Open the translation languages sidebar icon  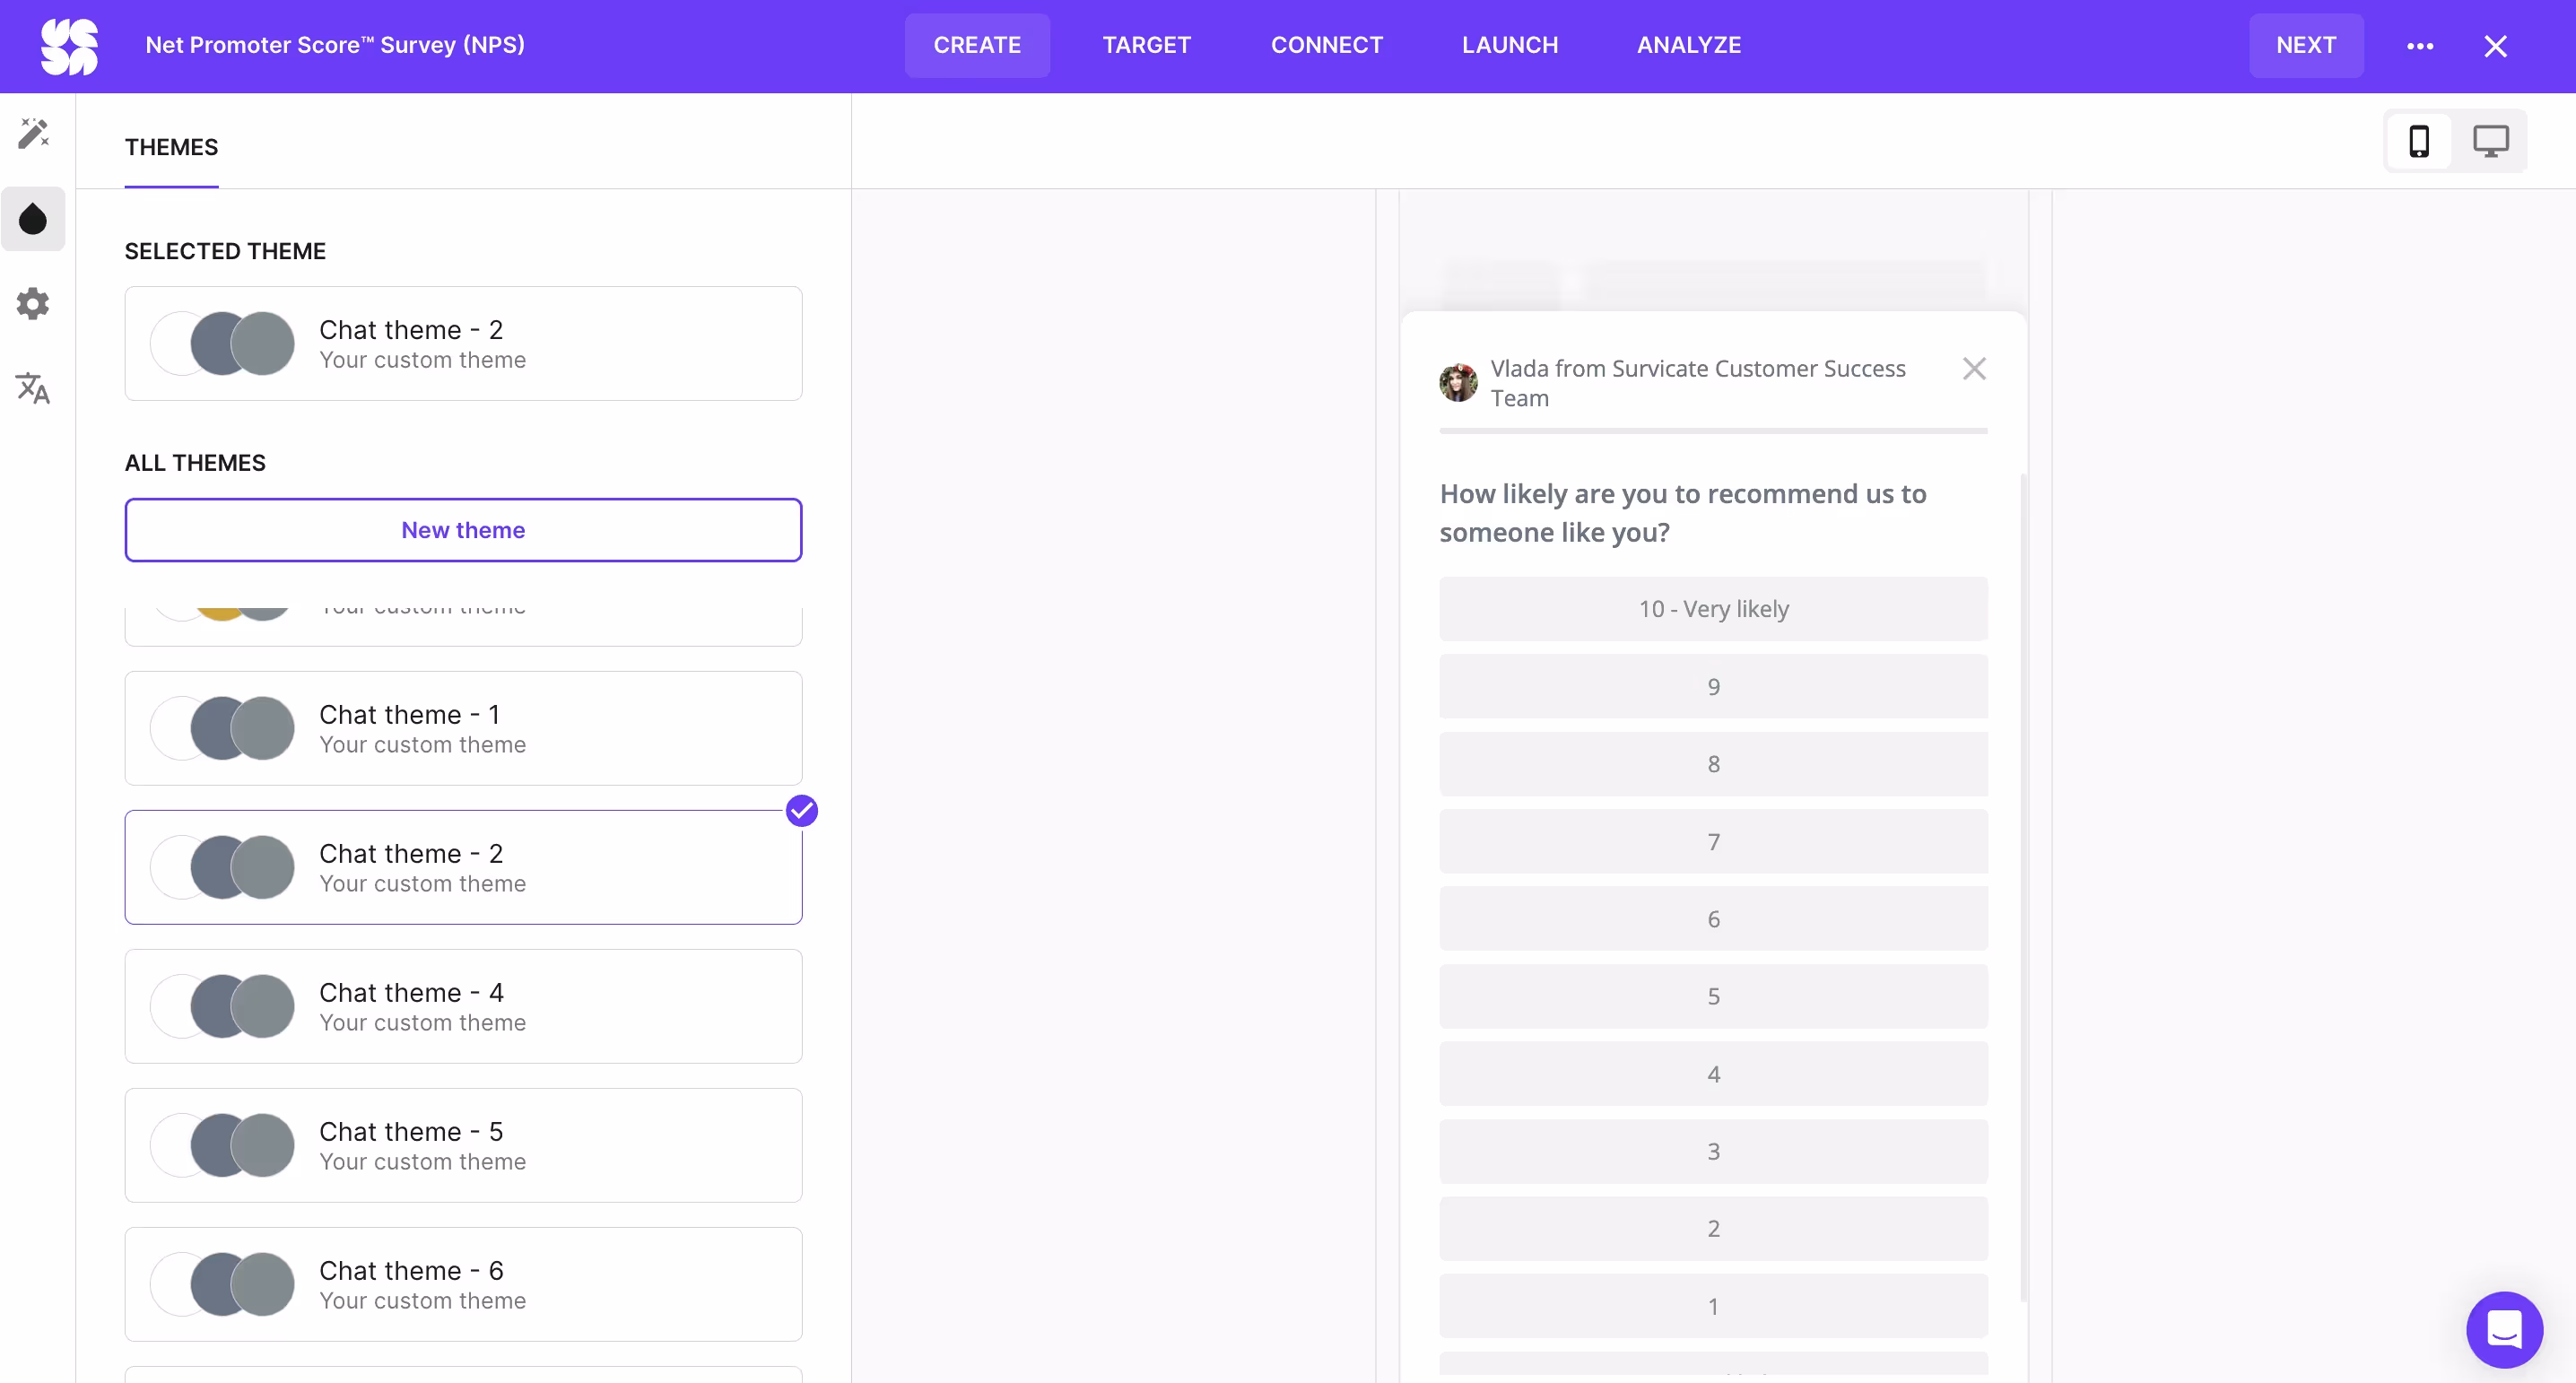(33, 388)
